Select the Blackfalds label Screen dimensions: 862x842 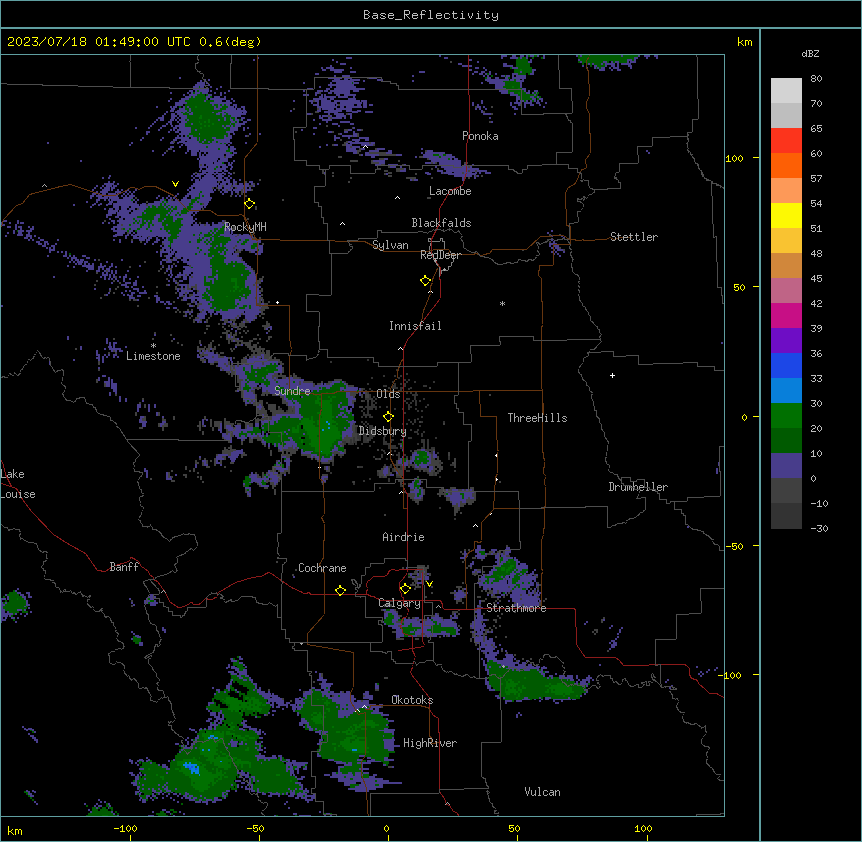tap(441, 223)
